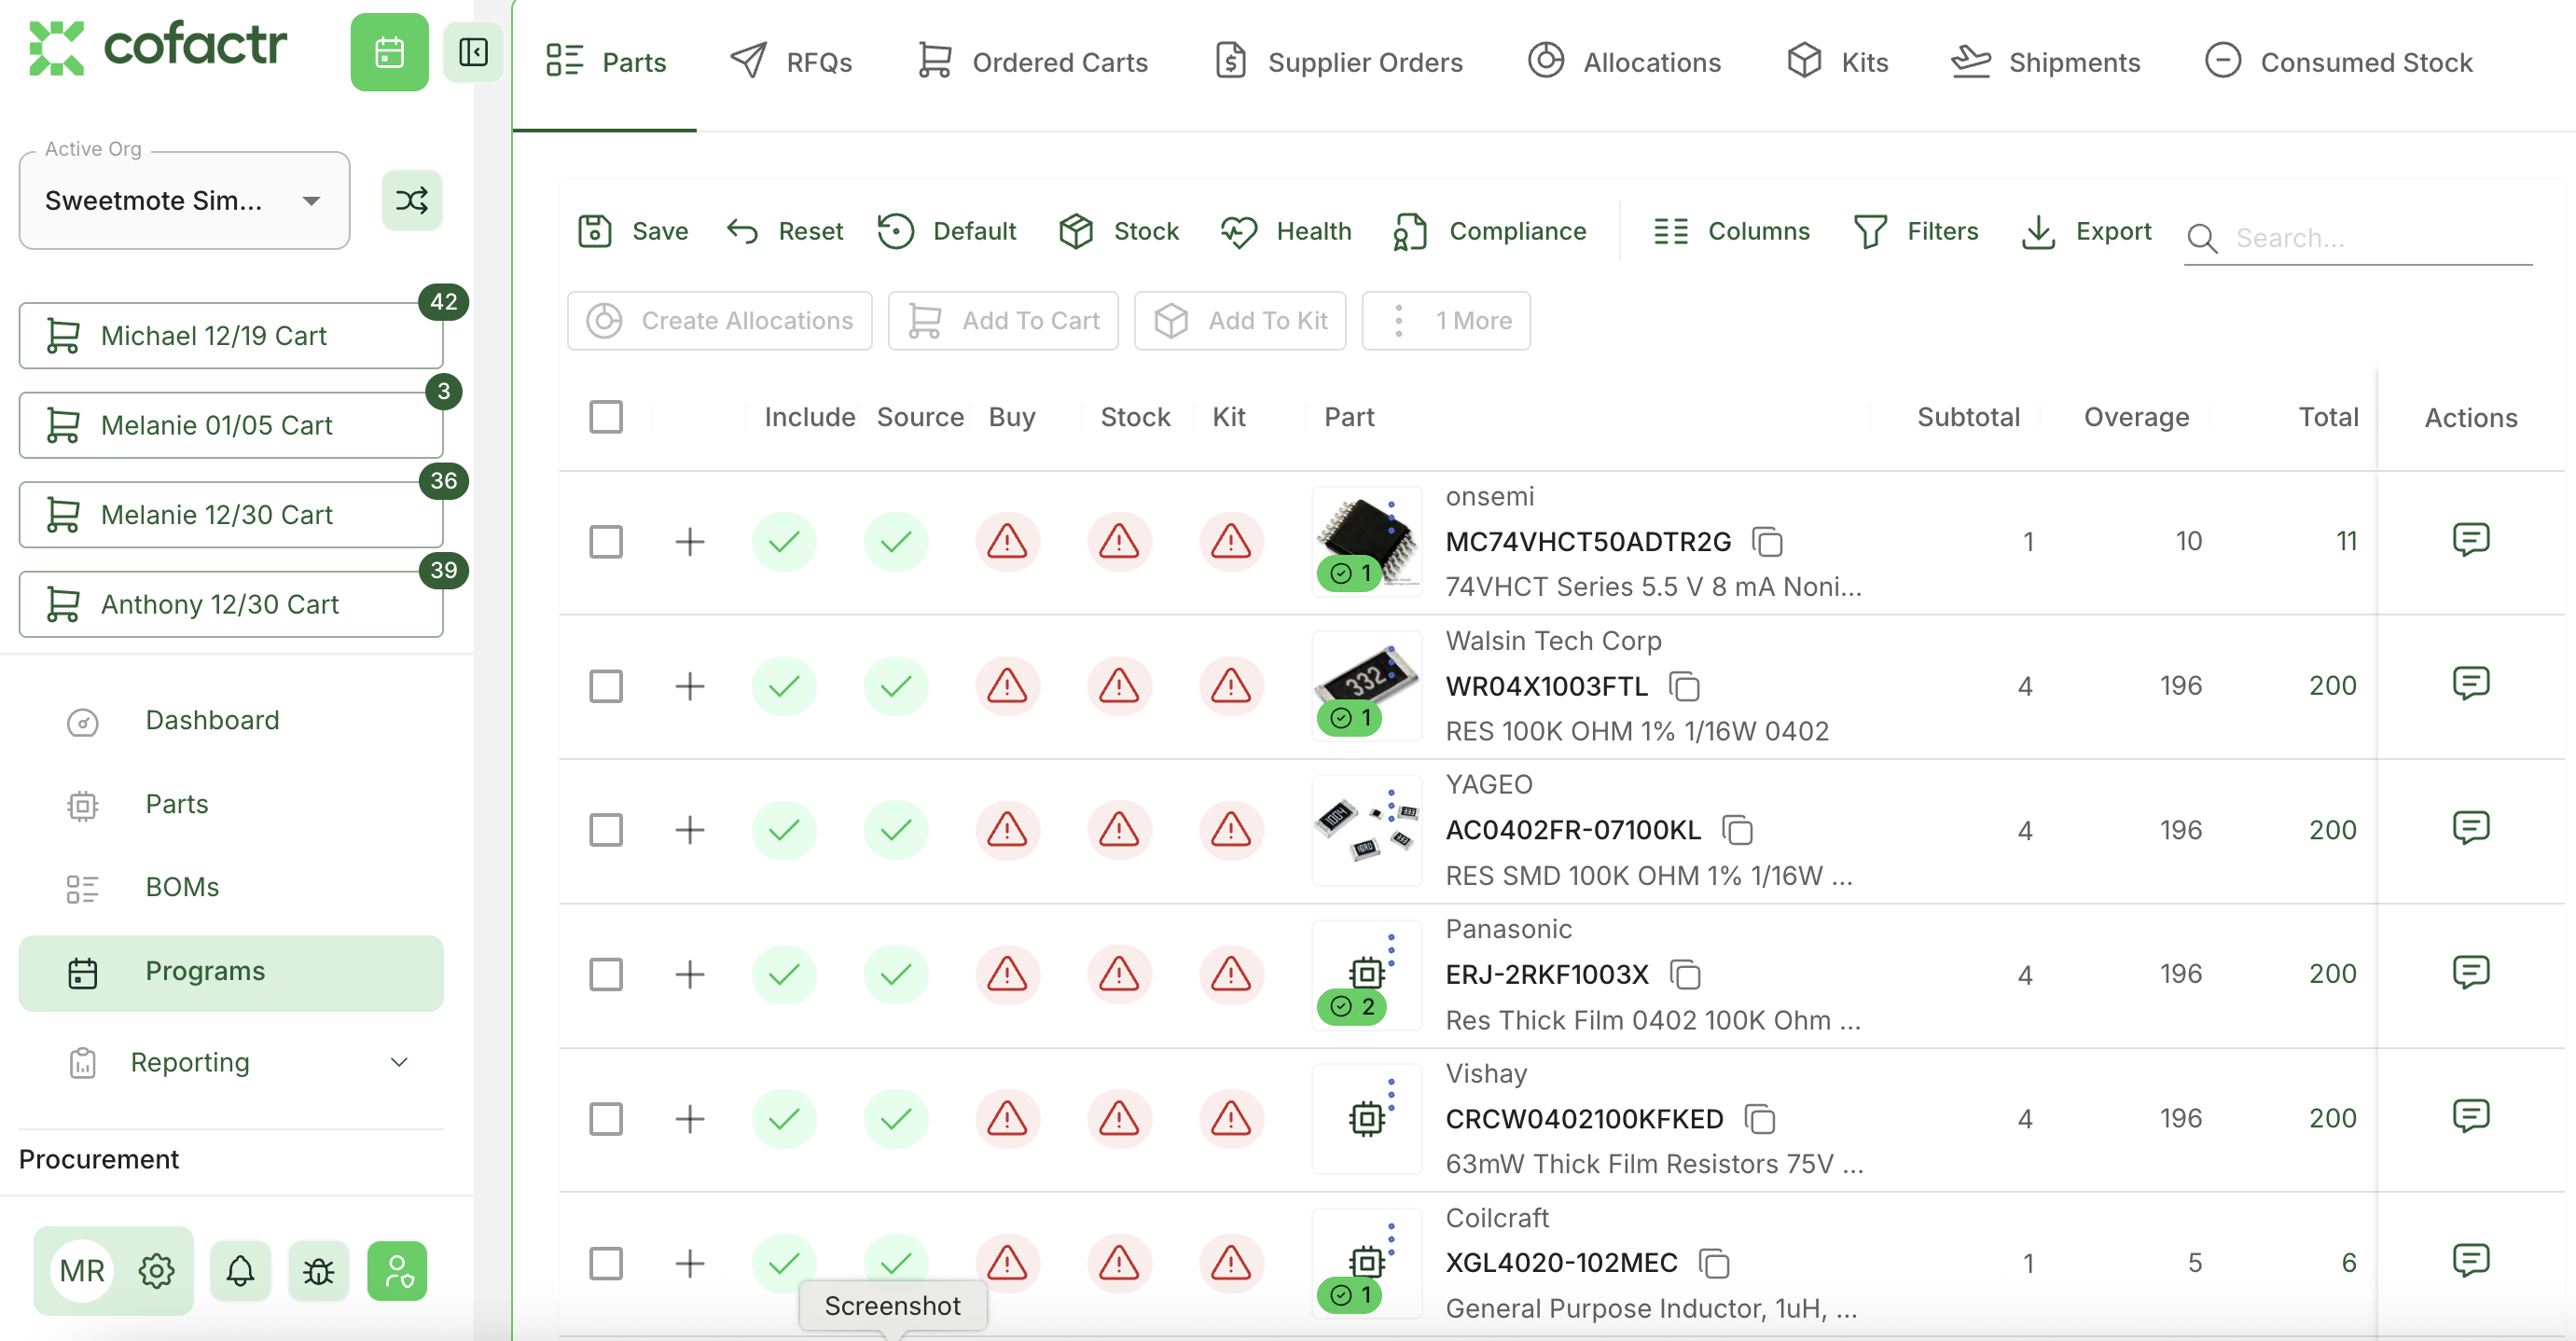Expand the XGL4020-102MEC row with plus
The height and width of the screenshot is (1341, 2576).
coord(690,1263)
